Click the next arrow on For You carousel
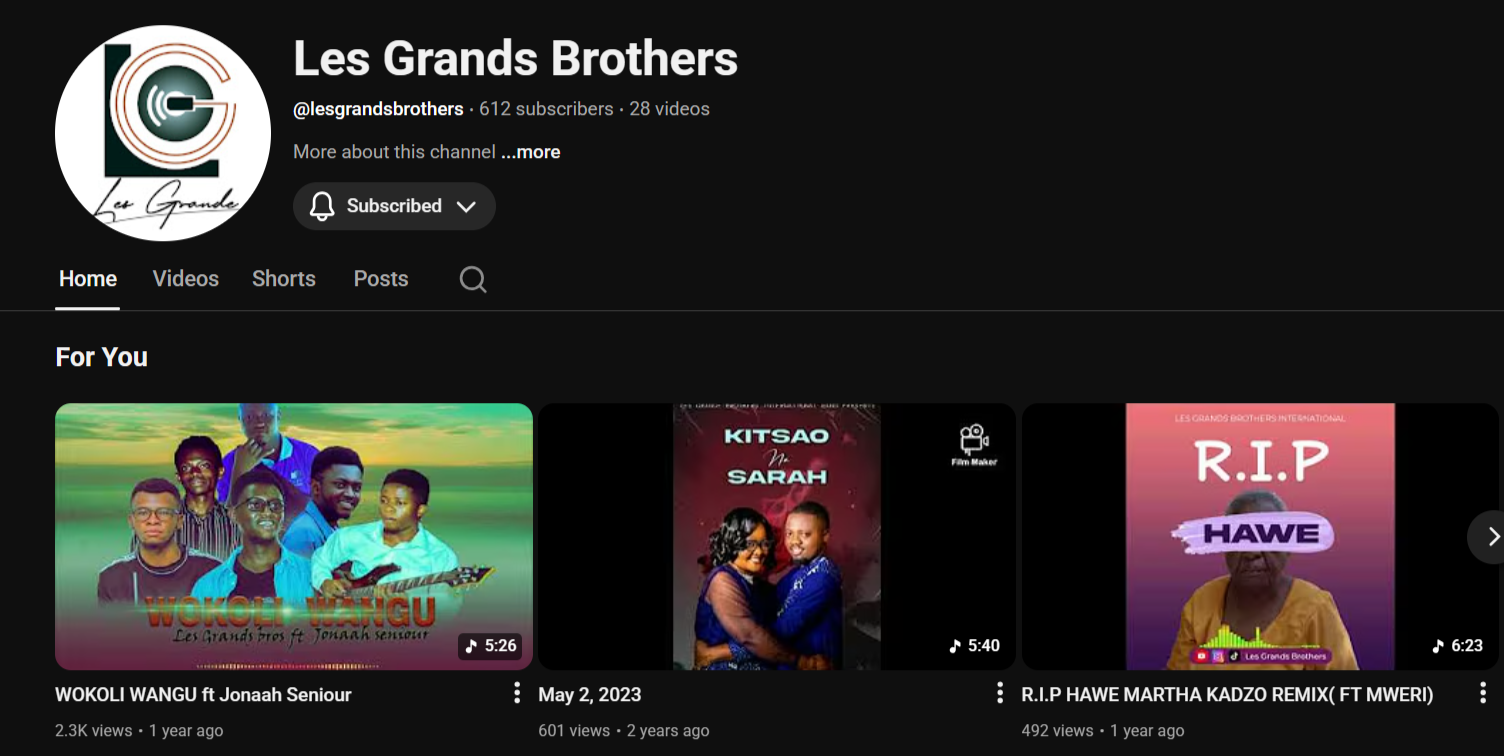 [x=1488, y=537]
